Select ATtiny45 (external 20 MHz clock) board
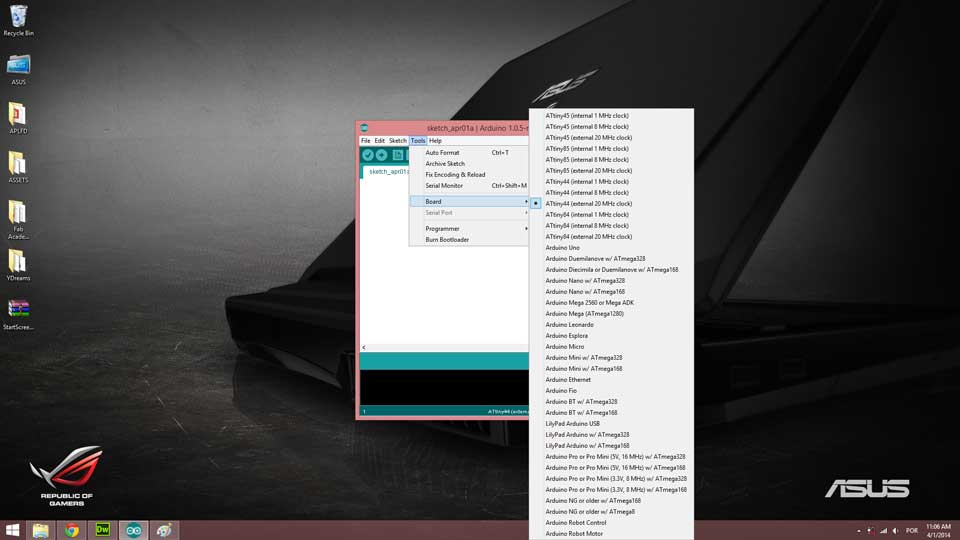960x540 pixels. (611, 138)
